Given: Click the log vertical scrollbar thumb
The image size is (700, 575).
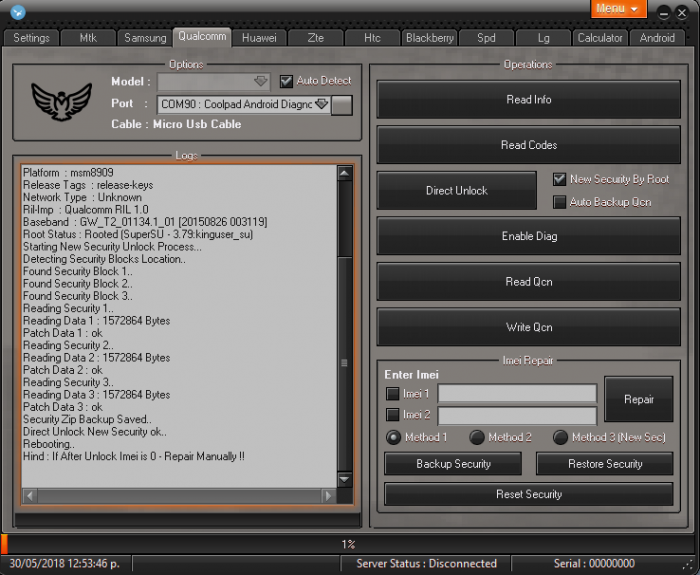Looking at the screenshot, I should point(345,363).
